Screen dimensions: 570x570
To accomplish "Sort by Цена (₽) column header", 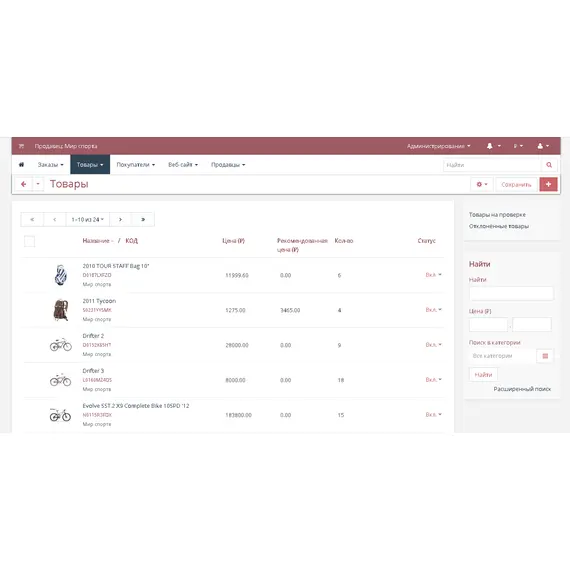I will click(x=233, y=241).
